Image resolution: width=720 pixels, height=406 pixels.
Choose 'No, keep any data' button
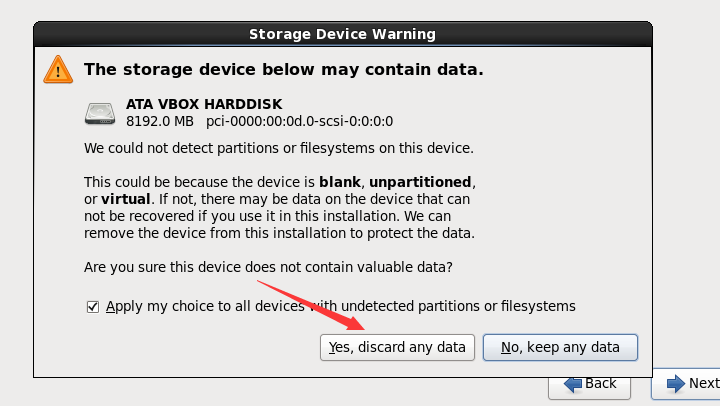[x=560, y=347]
